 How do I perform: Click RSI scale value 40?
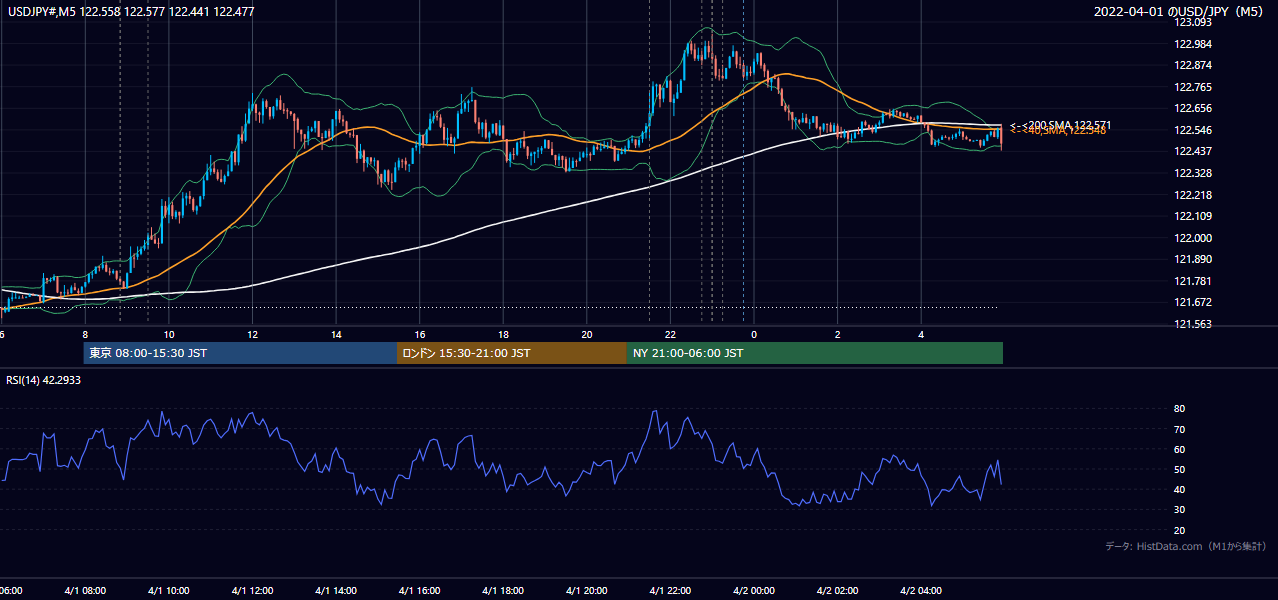coord(1179,490)
